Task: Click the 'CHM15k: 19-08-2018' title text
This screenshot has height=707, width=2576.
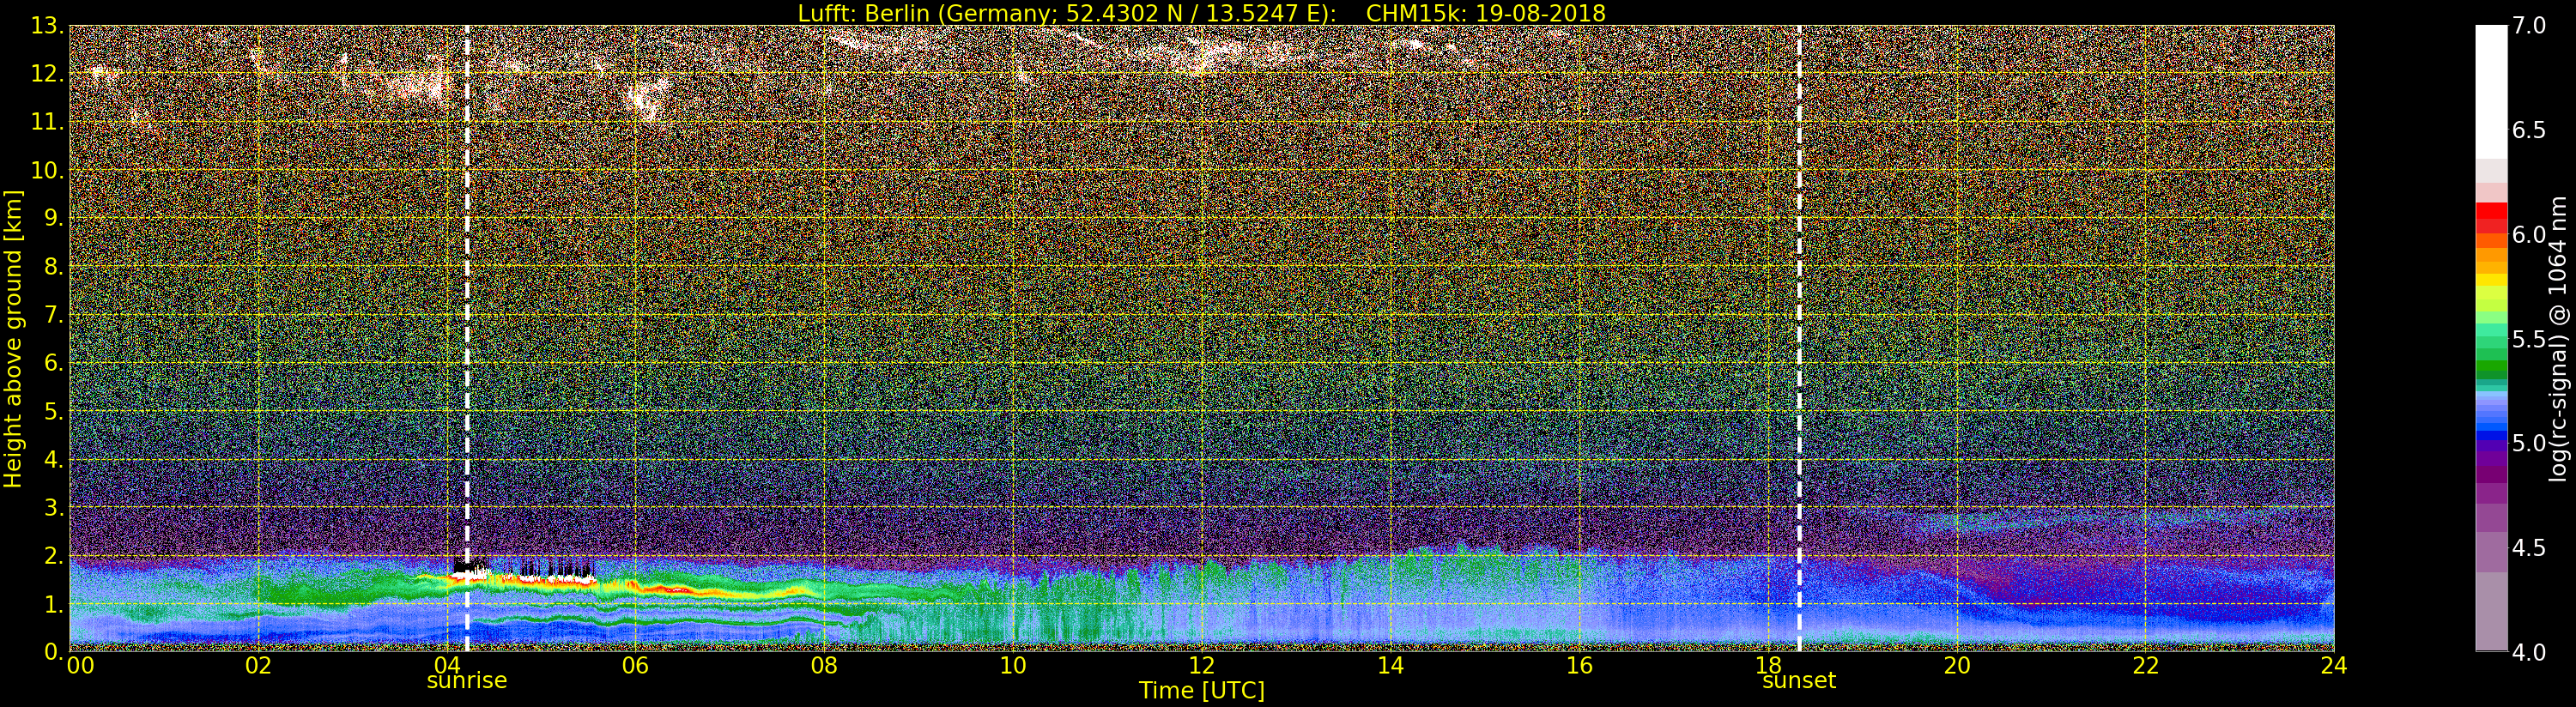Action: 1485,13
